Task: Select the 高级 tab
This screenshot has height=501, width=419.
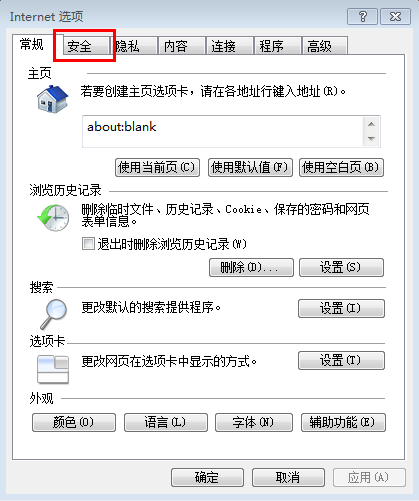Action: [325, 46]
